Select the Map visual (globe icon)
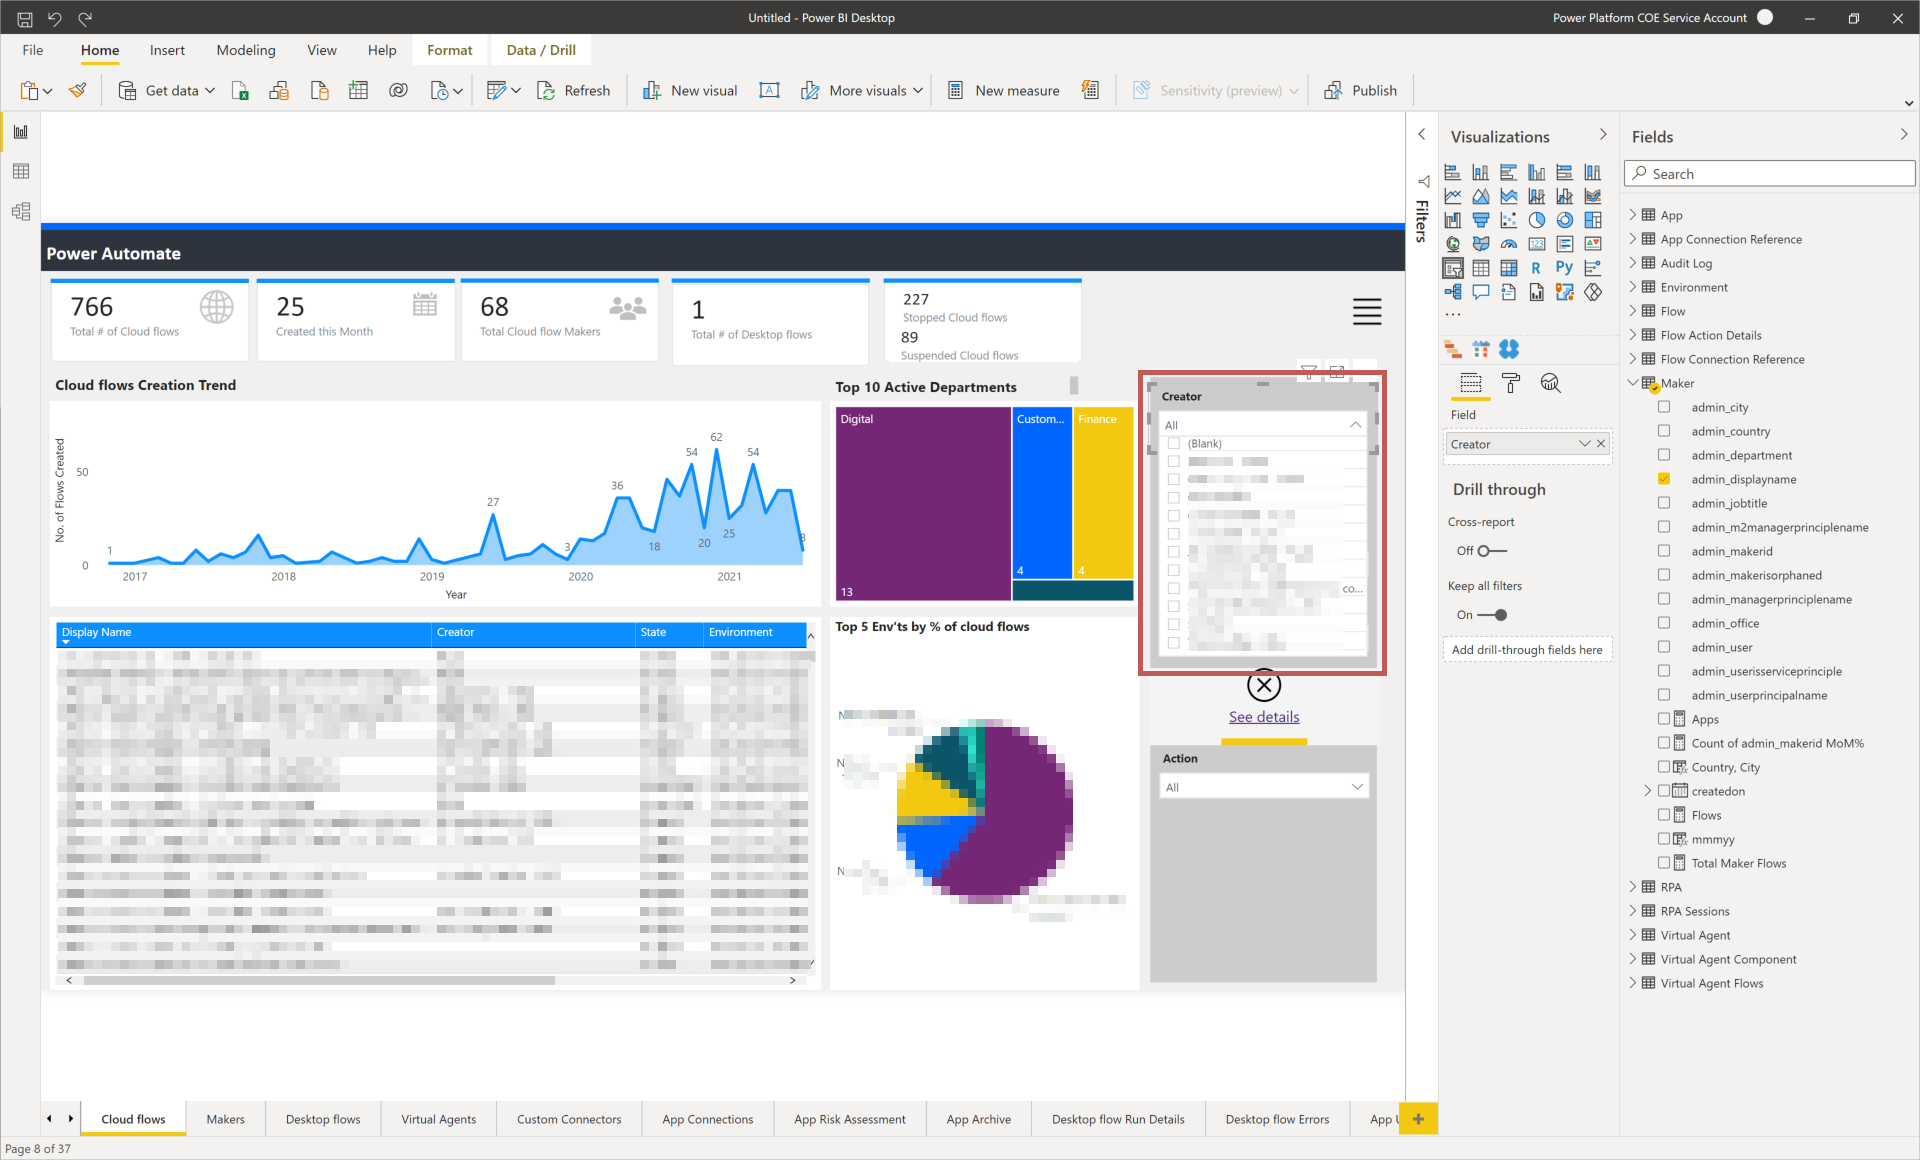 pos(1452,243)
